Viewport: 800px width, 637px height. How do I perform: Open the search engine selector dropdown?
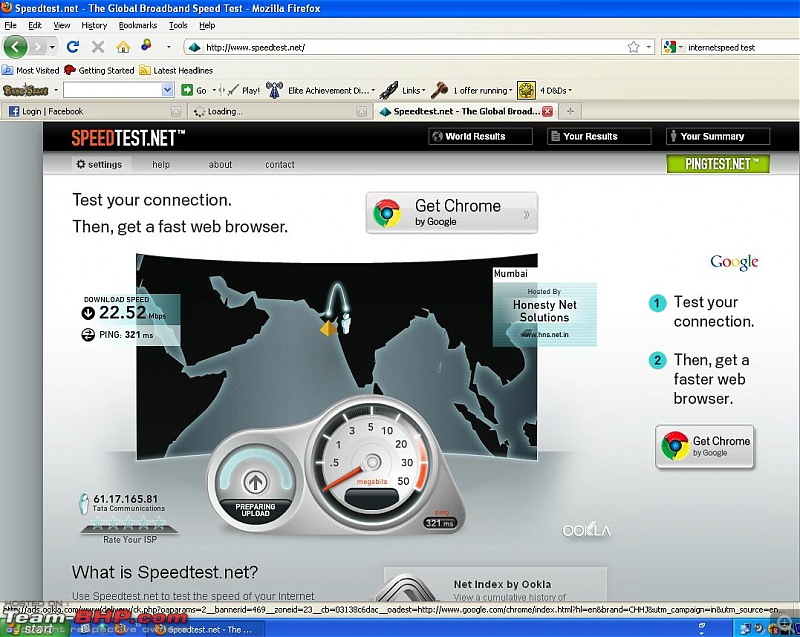[680, 47]
